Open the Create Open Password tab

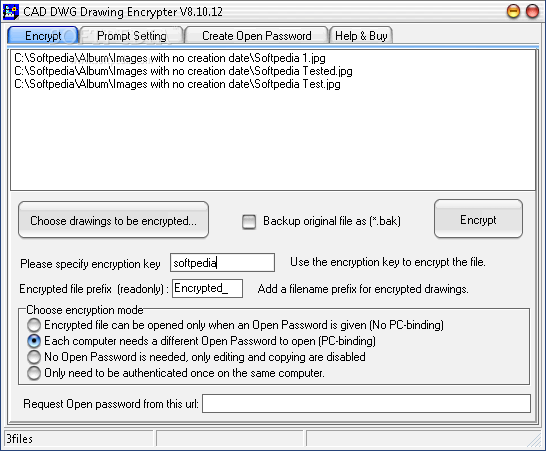click(257, 36)
